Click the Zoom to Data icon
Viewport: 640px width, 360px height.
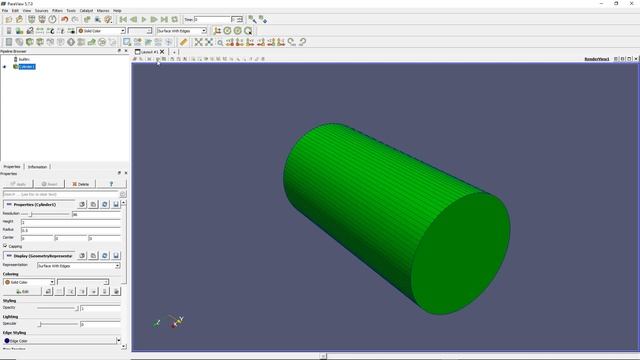(x=209, y=42)
